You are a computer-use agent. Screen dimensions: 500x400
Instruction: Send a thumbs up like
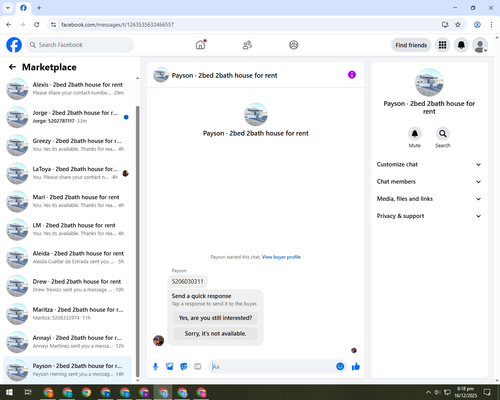coord(356,367)
